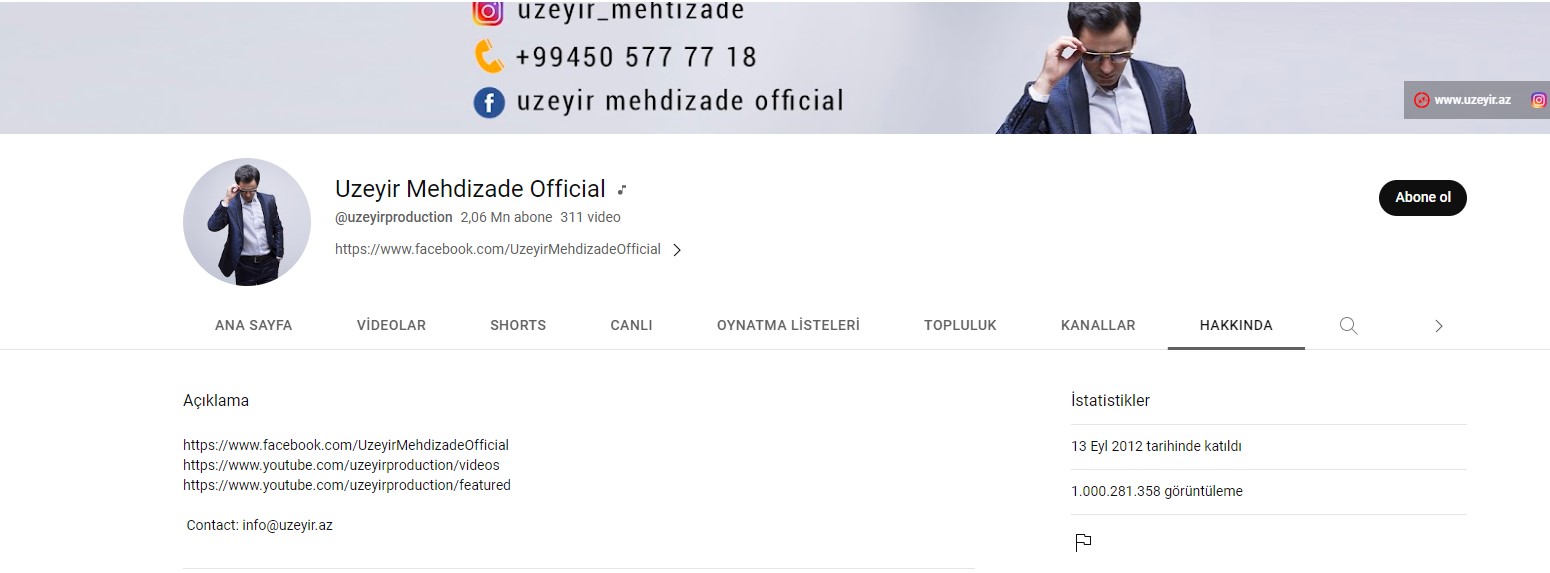The width and height of the screenshot is (1550, 573).
Task: Open the uzeyirproduction/videos link in description
Action: (x=341, y=465)
